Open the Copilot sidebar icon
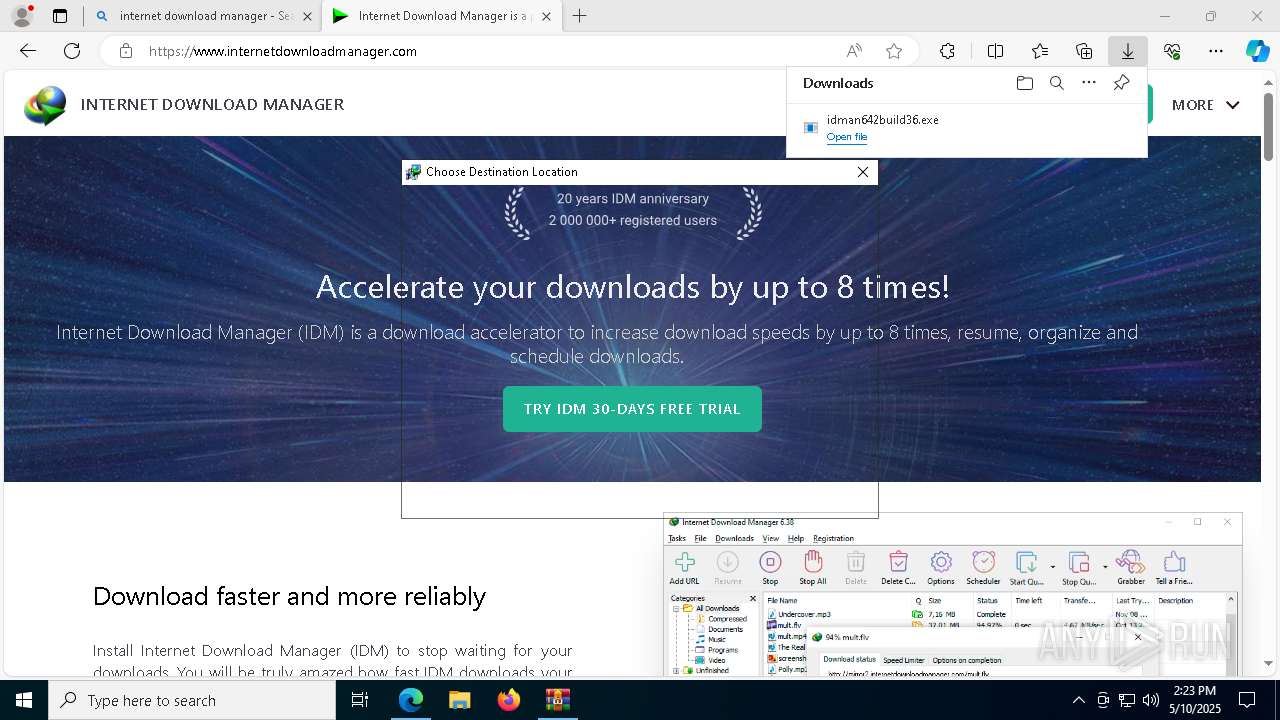The image size is (1280, 720). click(1257, 51)
